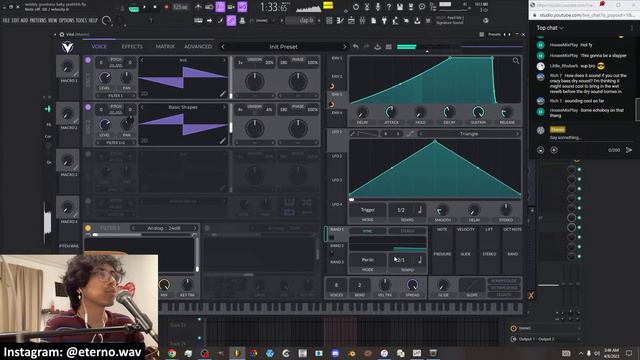Click the envelope SUSTAIN knob
Viewport: 640px width, 360px height.
click(478, 111)
